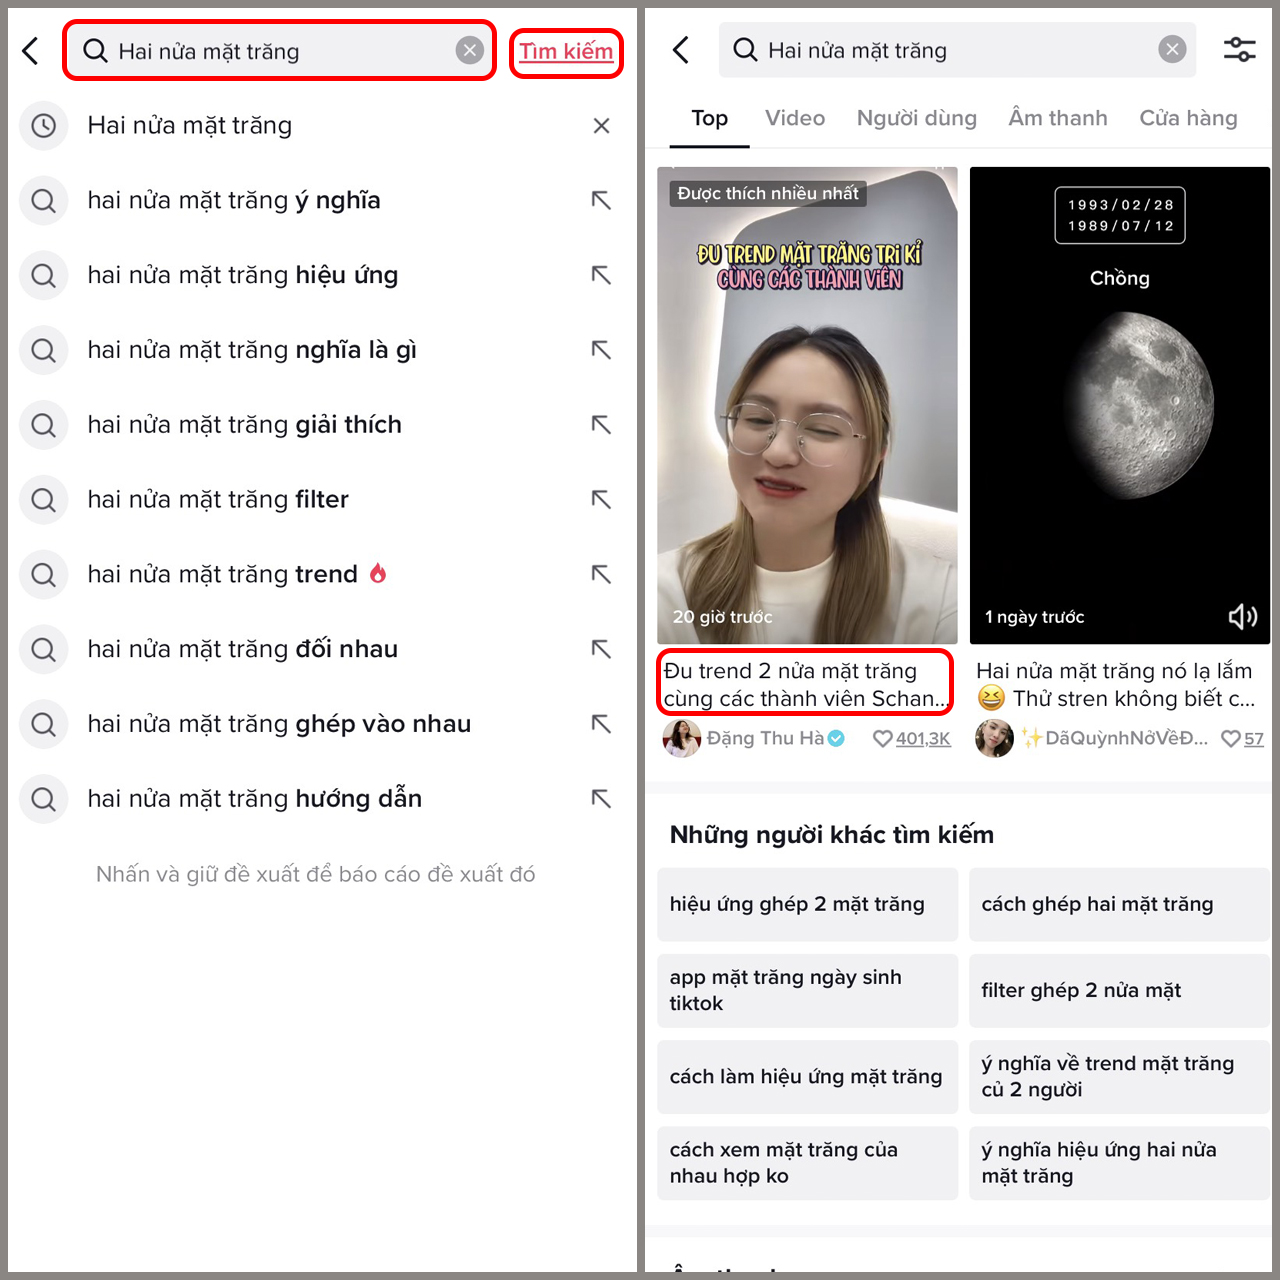This screenshot has width=1280, height=1280.
Task: Remove the recent search 'Hai nửa mặt trăng'
Action: (x=601, y=126)
